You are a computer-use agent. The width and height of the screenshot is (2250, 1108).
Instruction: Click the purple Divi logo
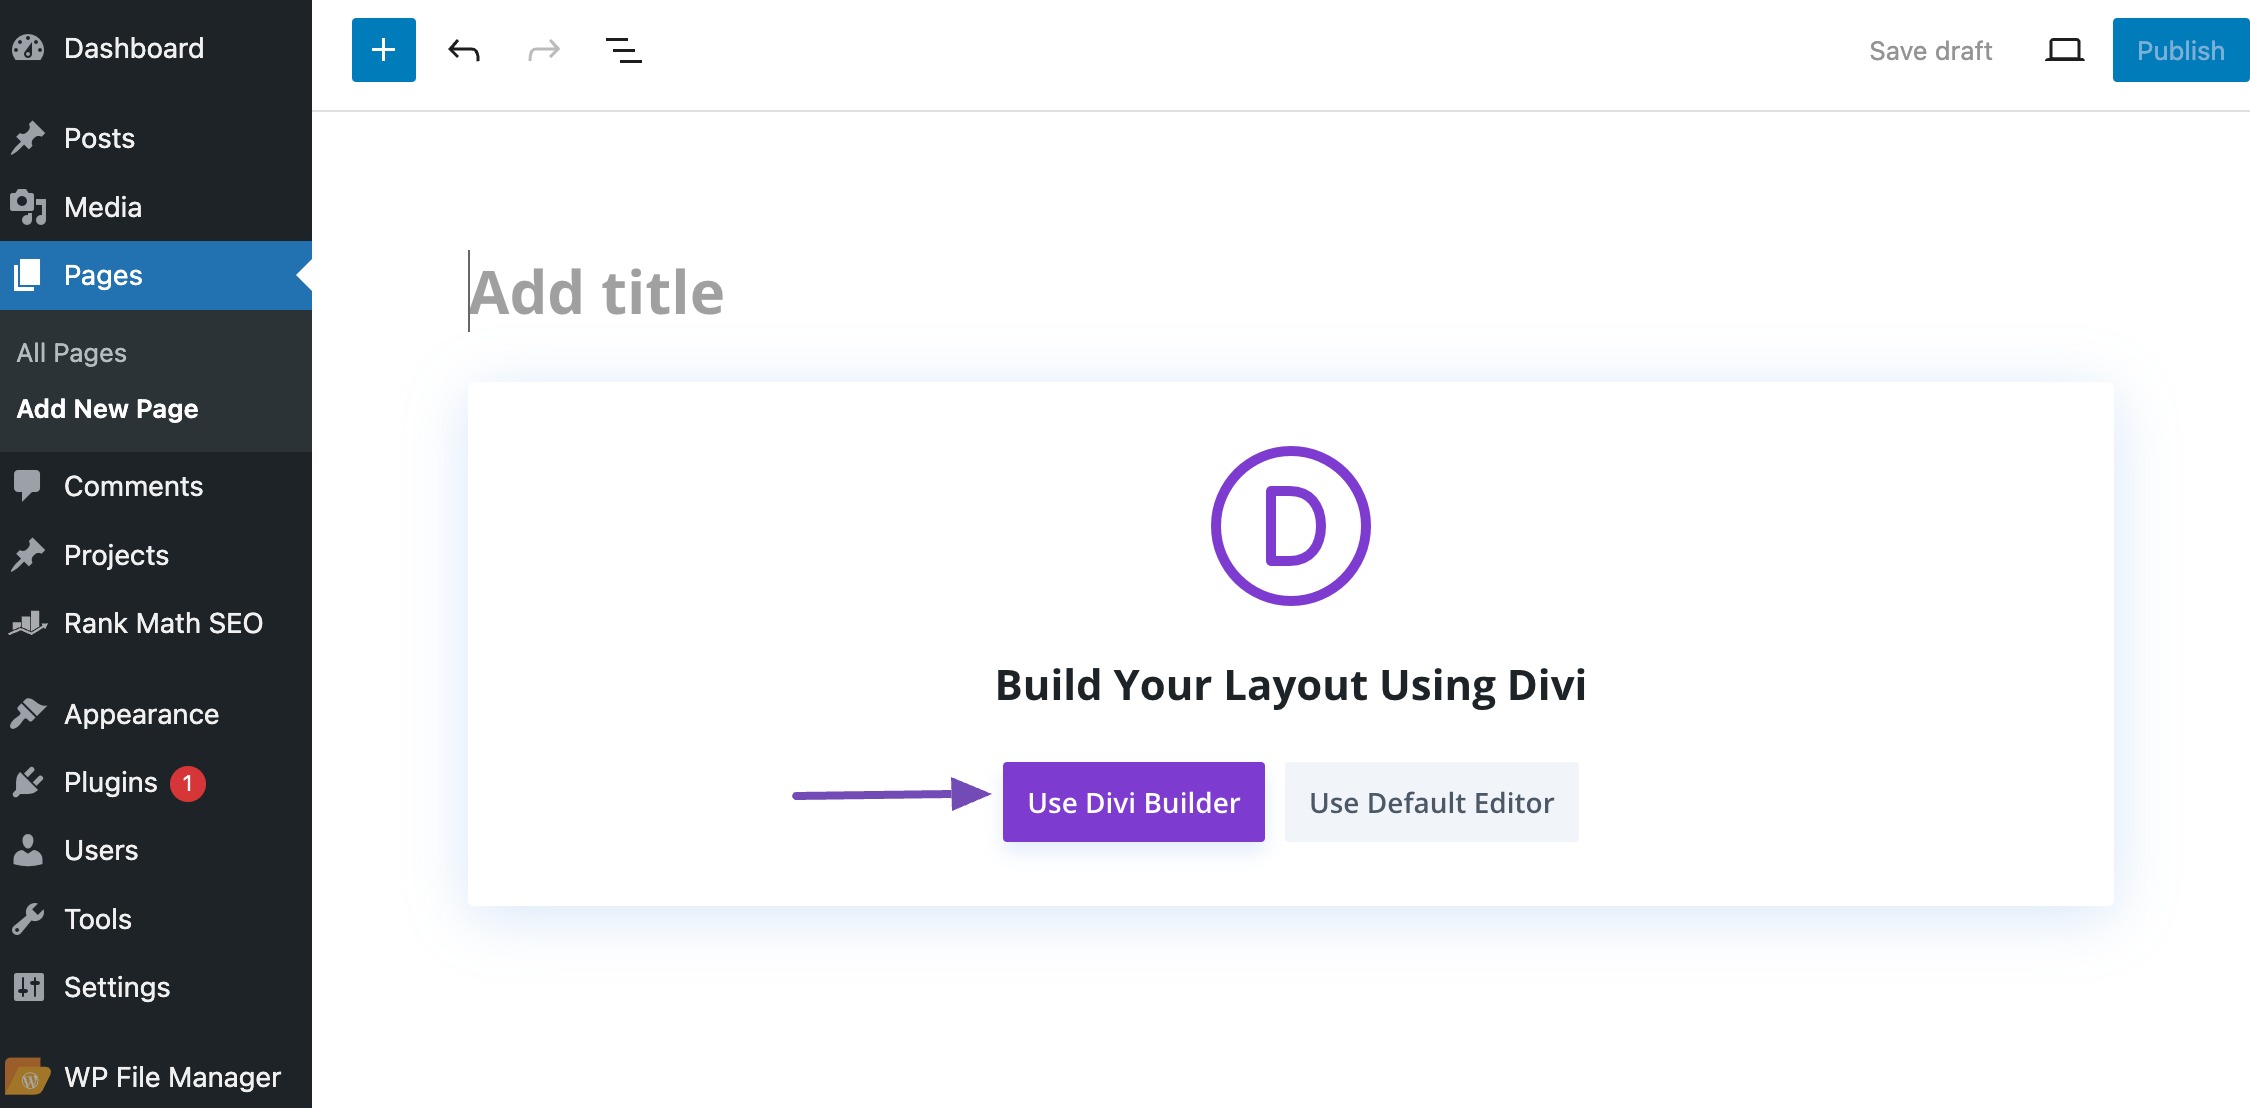[1291, 526]
